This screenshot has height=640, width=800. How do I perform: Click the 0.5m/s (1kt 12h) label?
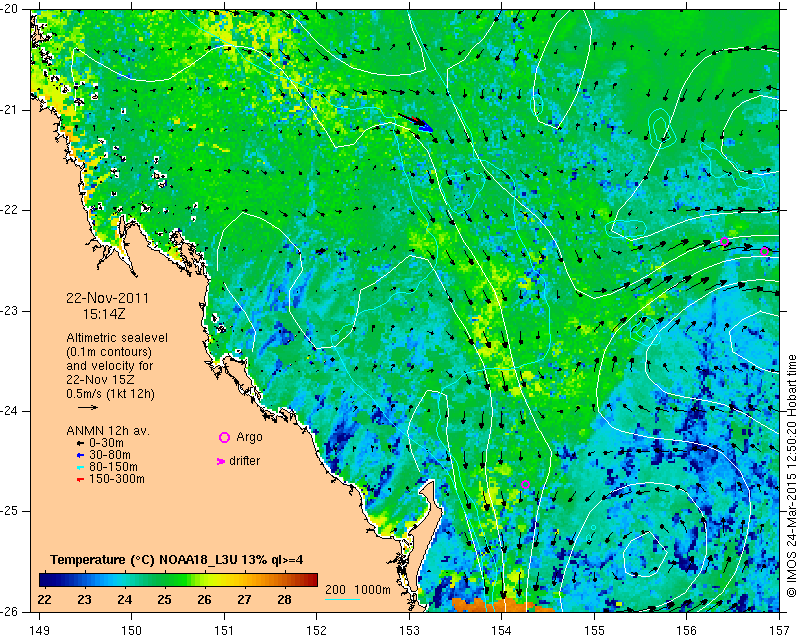(x=110, y=393)
